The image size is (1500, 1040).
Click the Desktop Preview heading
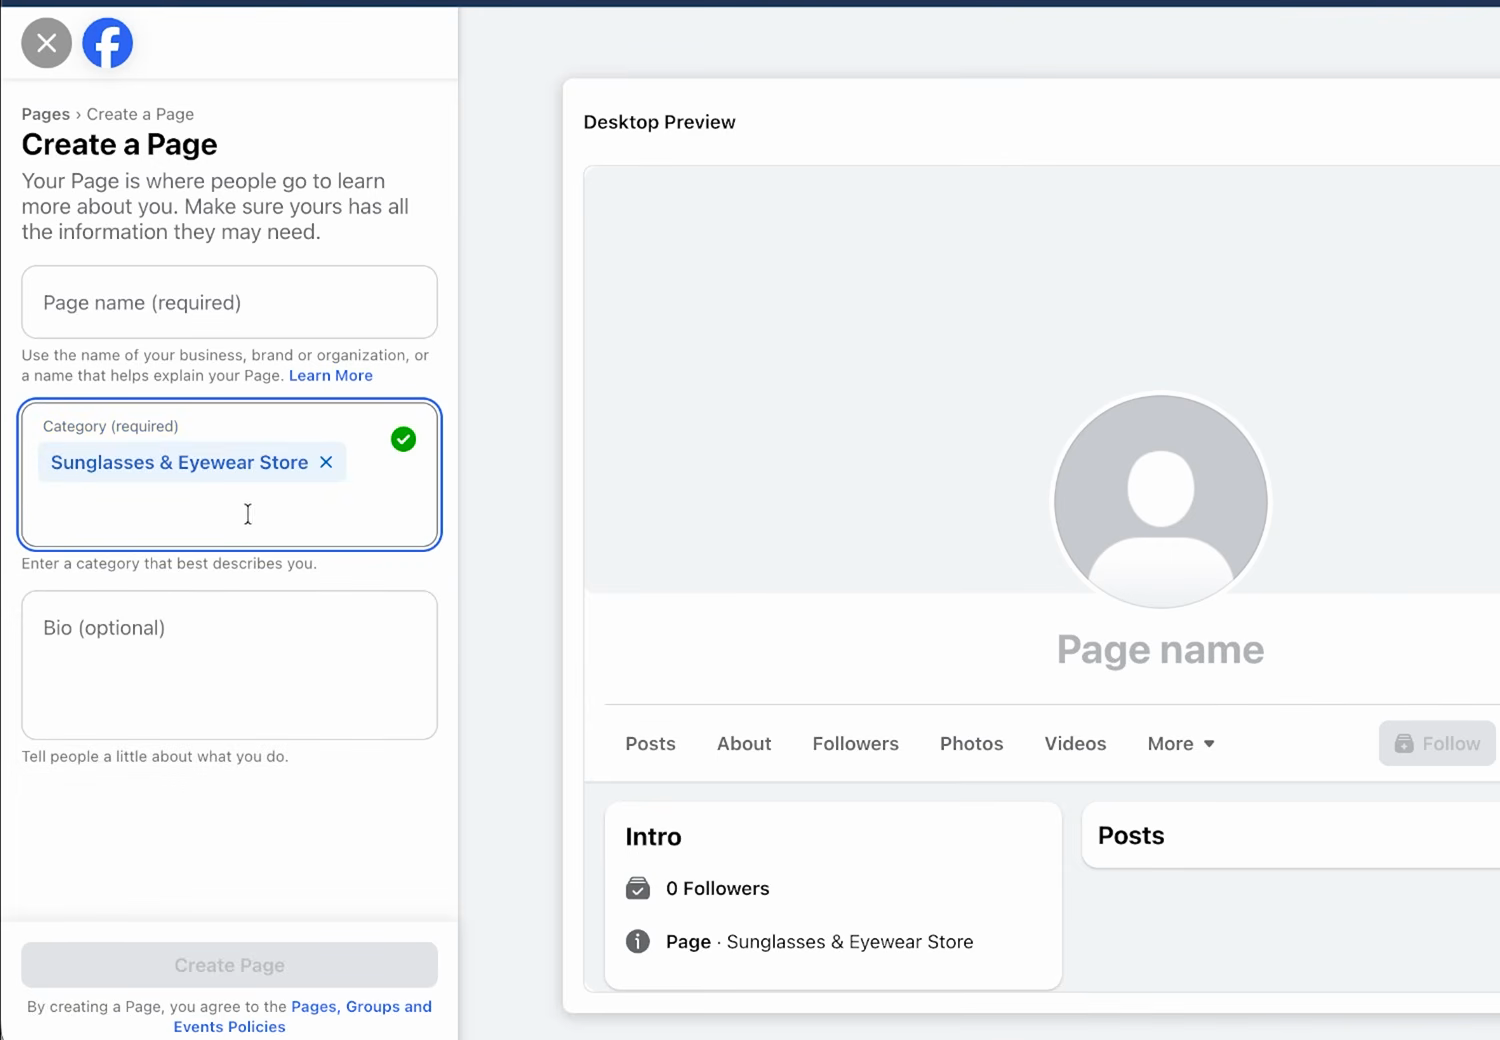pyautogui.click(x=659, y=122)
